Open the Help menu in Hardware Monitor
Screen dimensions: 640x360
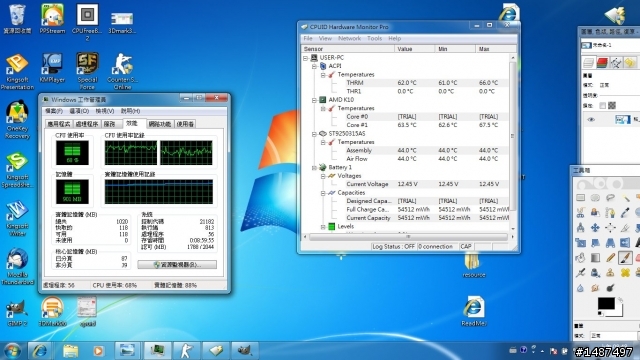394,38
